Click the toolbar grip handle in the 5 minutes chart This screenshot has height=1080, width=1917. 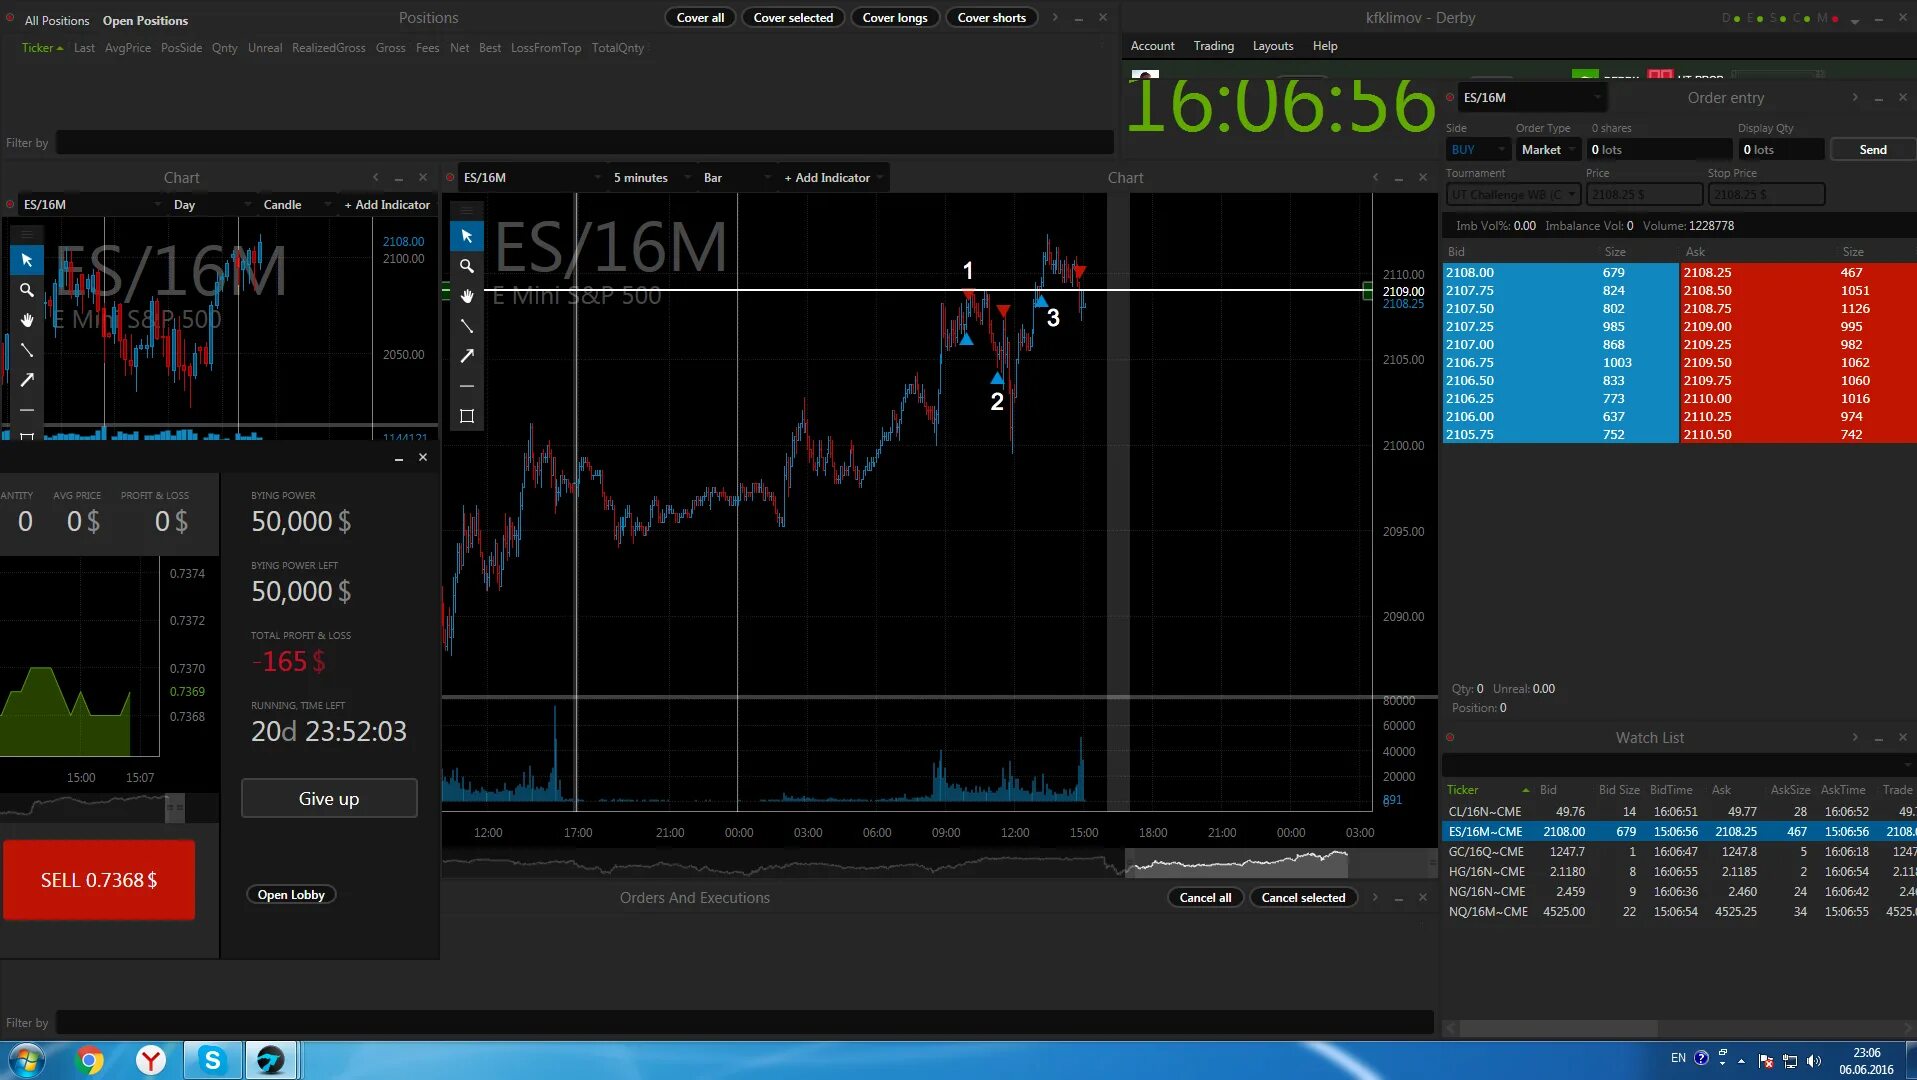pos(467,210)
